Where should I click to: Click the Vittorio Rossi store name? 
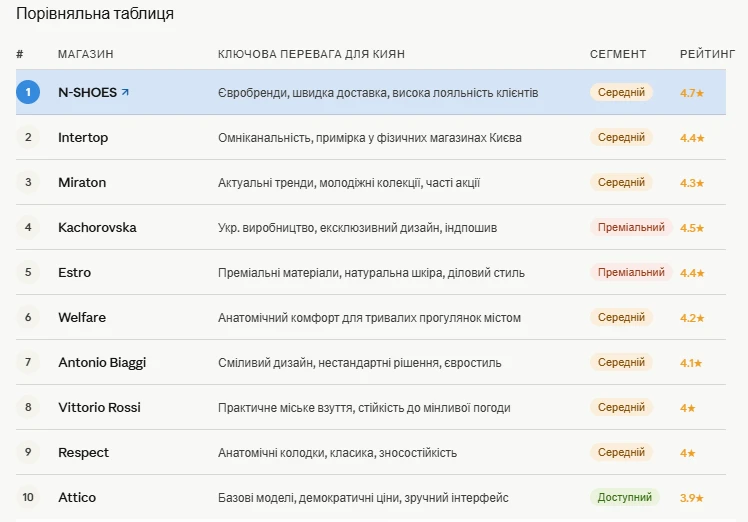tap(99, 407)
